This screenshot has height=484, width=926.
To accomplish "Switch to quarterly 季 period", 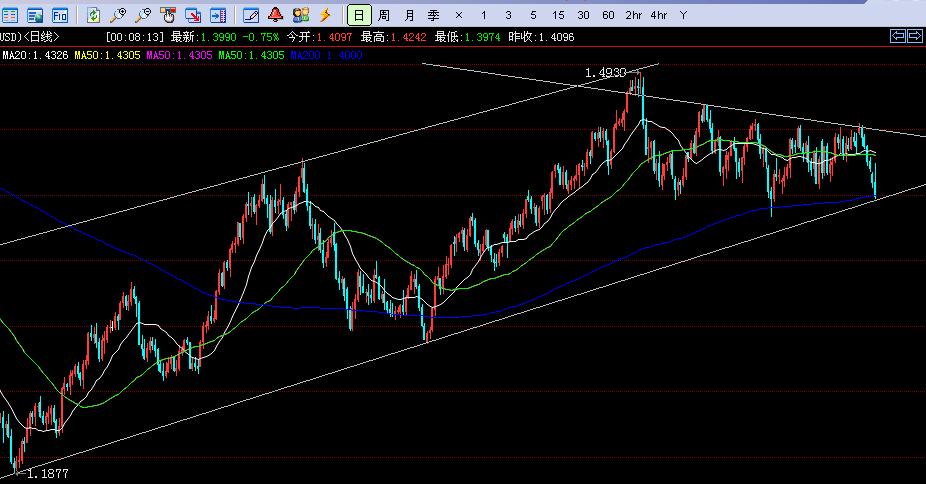I will coord(434,15).
